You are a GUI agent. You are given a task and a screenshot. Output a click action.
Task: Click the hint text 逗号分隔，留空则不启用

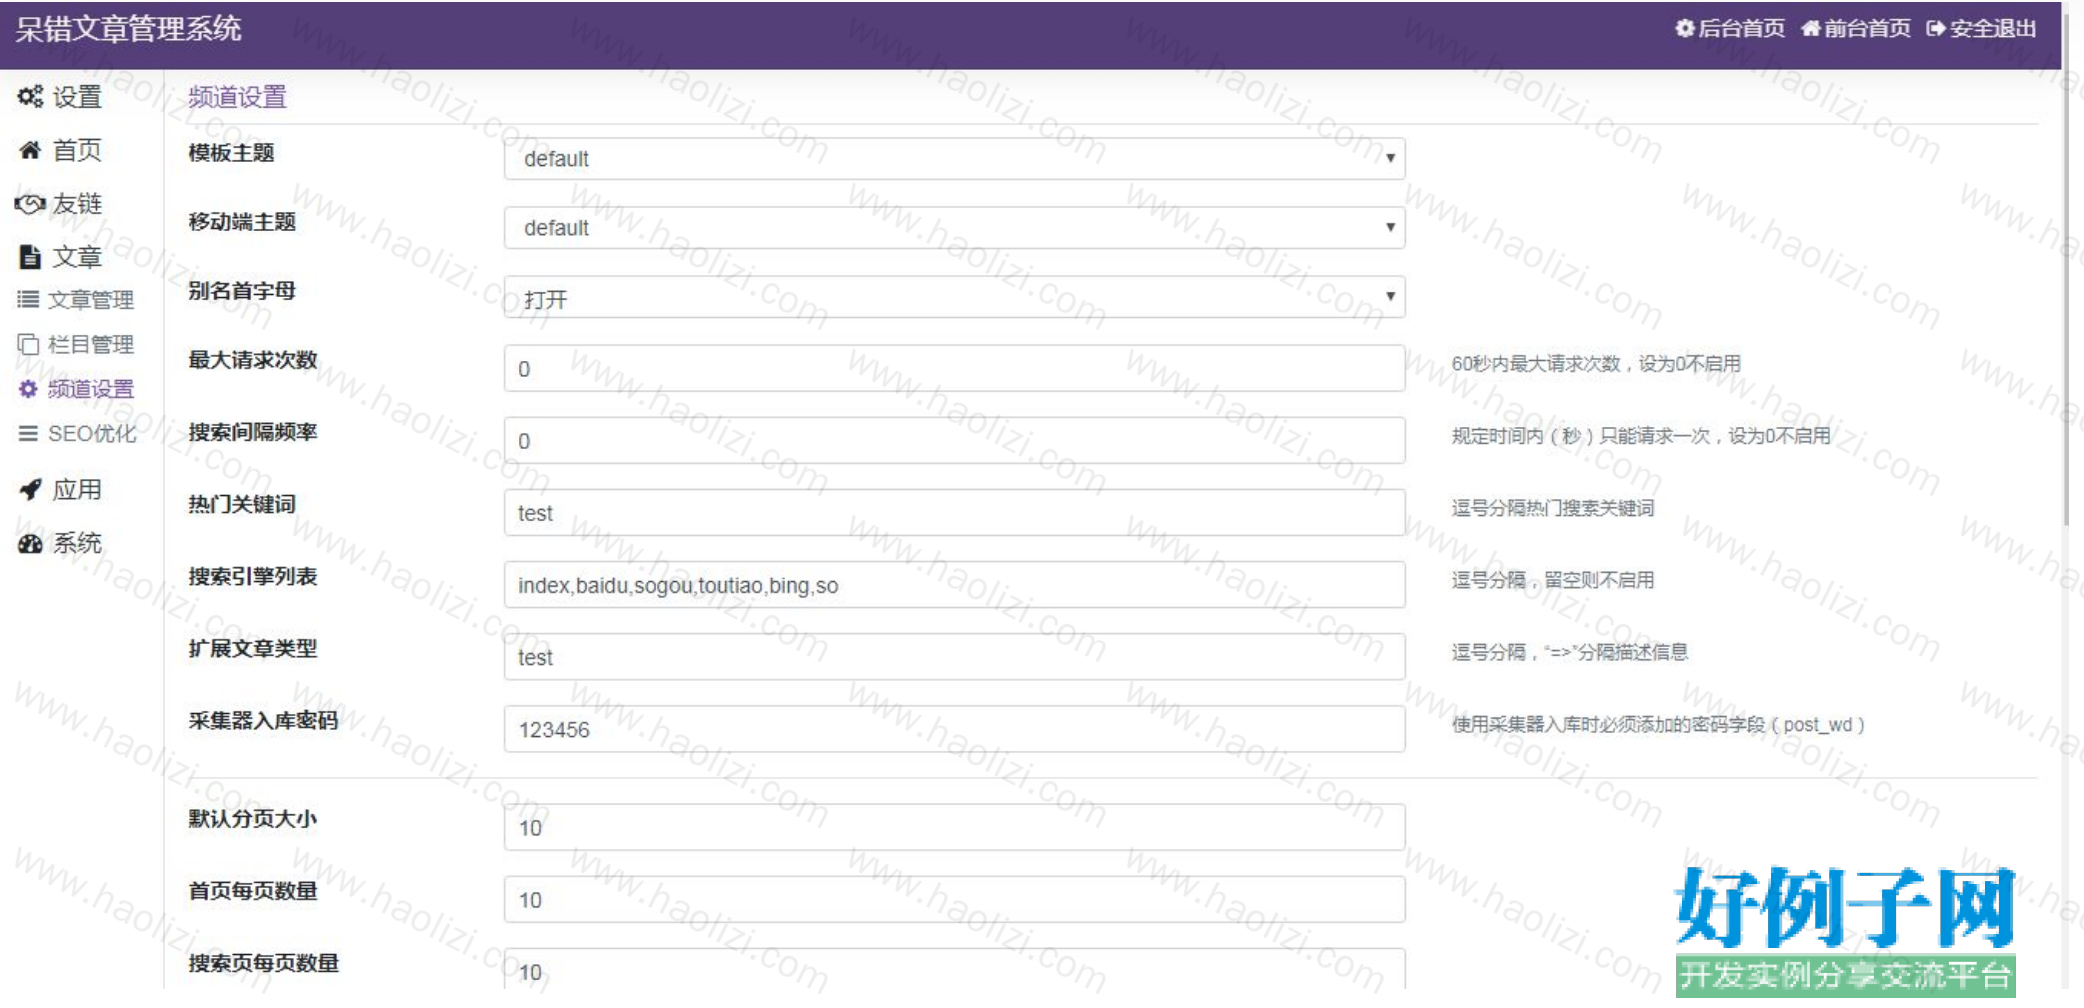coord(1552,580)
